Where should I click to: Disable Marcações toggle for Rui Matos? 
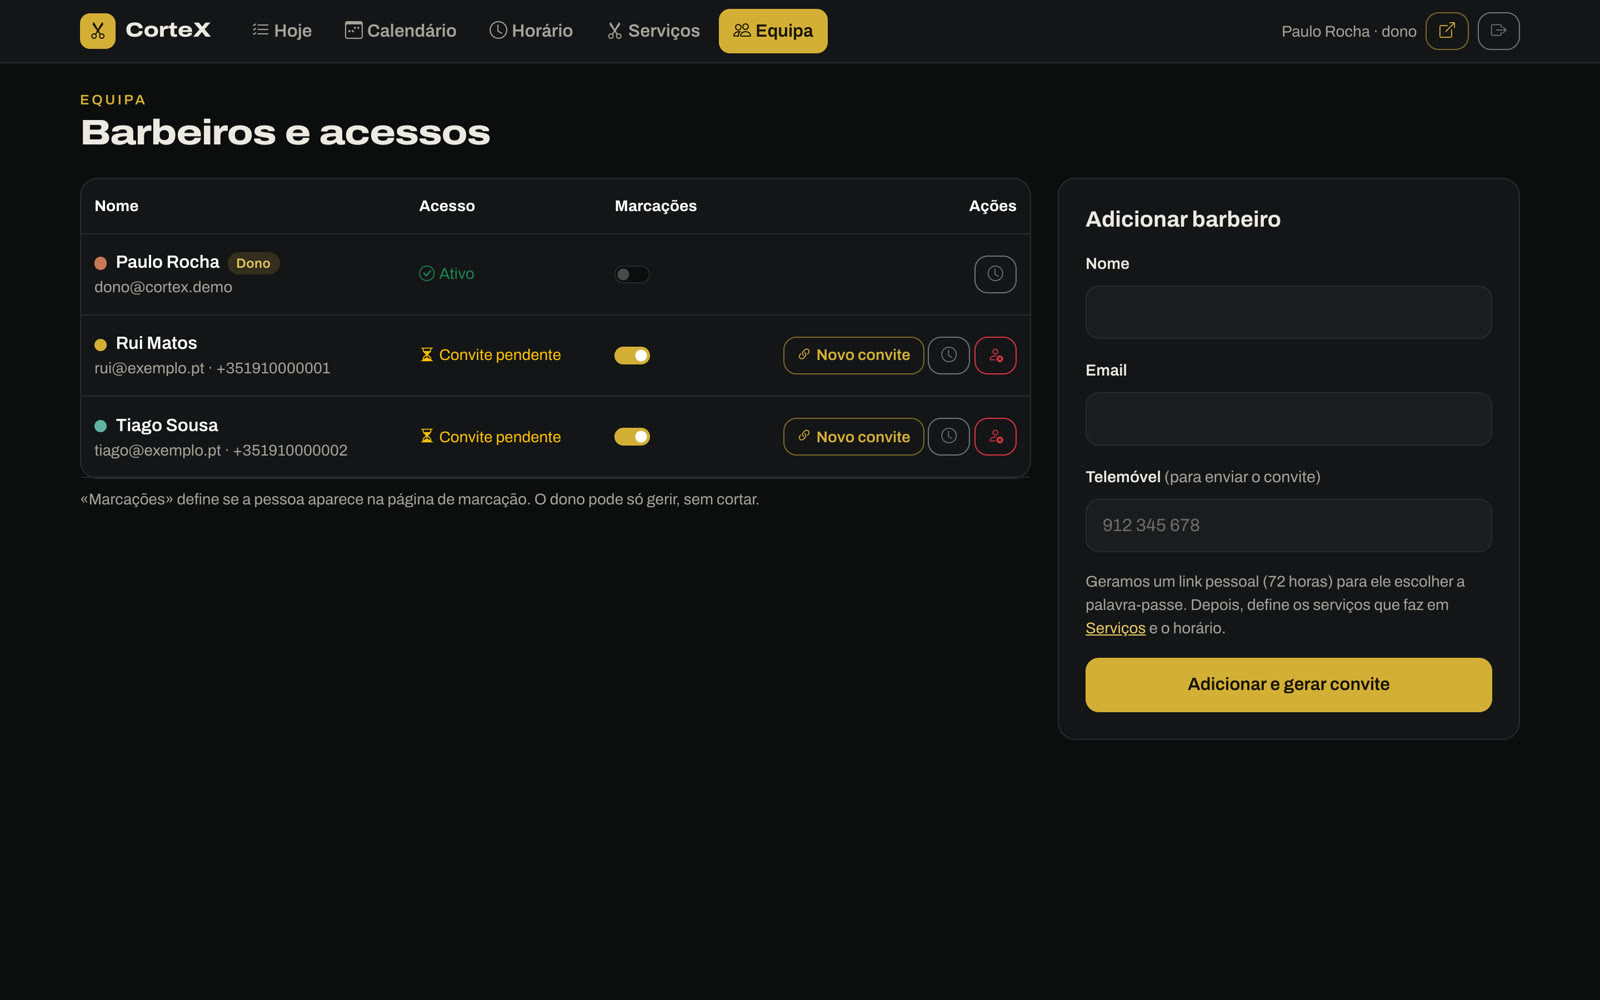click(632, 355)
